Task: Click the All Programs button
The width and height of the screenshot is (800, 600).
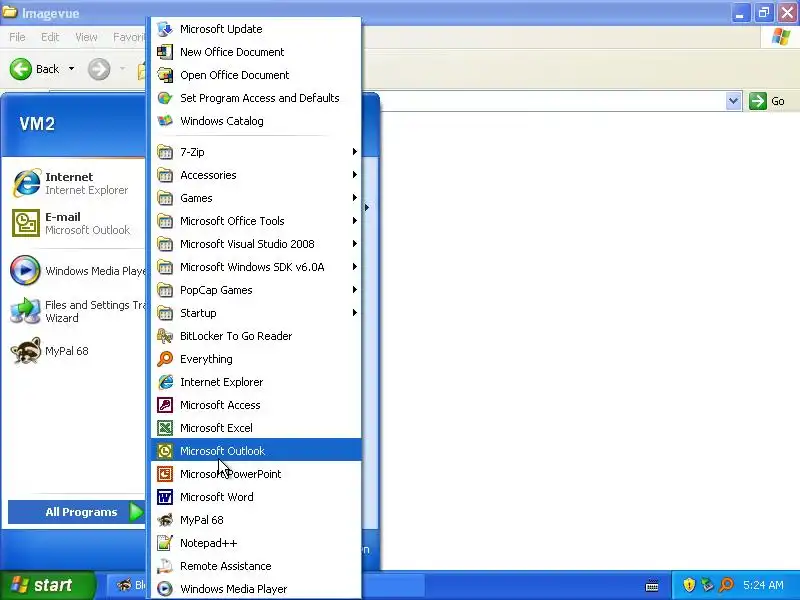Action: click(x=77, y=512)
